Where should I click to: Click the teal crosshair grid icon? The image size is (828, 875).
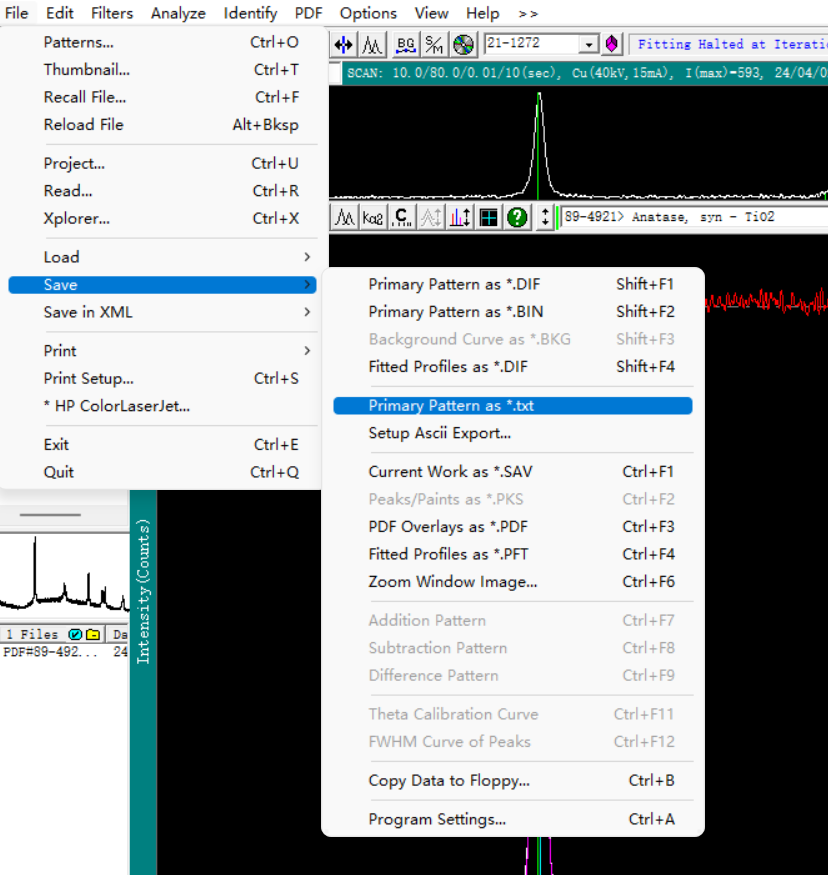[488, 217]
